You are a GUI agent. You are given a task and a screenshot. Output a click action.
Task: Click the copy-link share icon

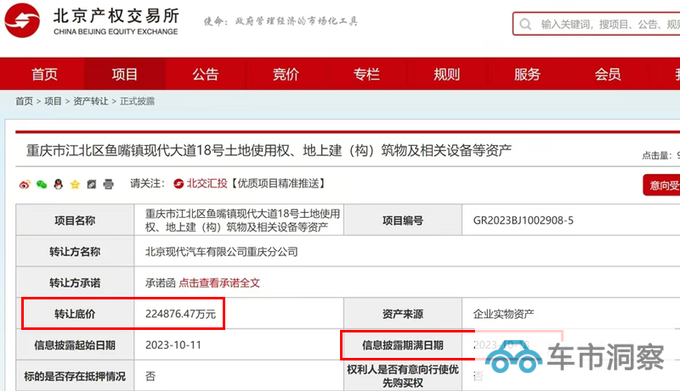[x=92, y=185]
